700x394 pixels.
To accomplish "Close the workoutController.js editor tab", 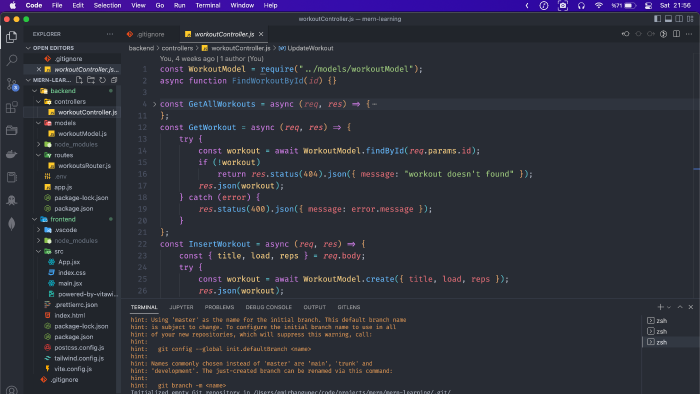I will pos(261,34).
